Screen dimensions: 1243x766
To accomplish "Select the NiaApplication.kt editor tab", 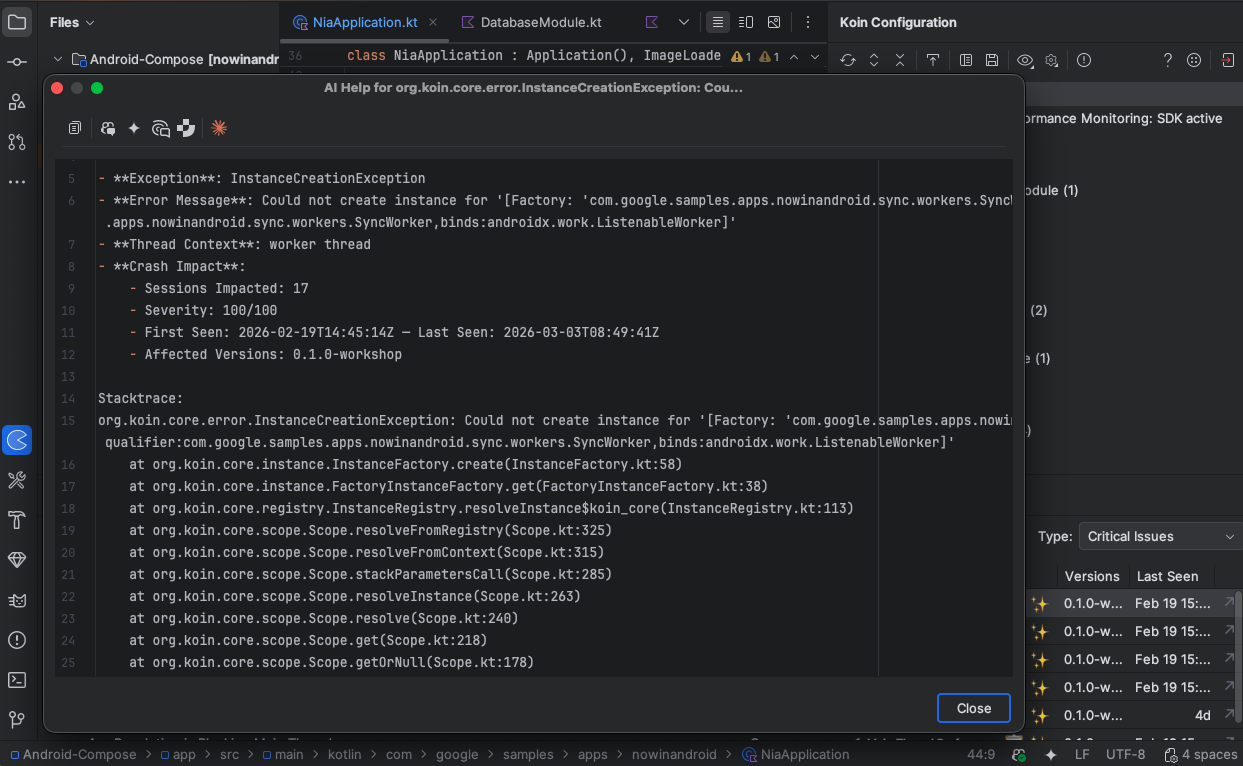I will (x=366, y=22).
